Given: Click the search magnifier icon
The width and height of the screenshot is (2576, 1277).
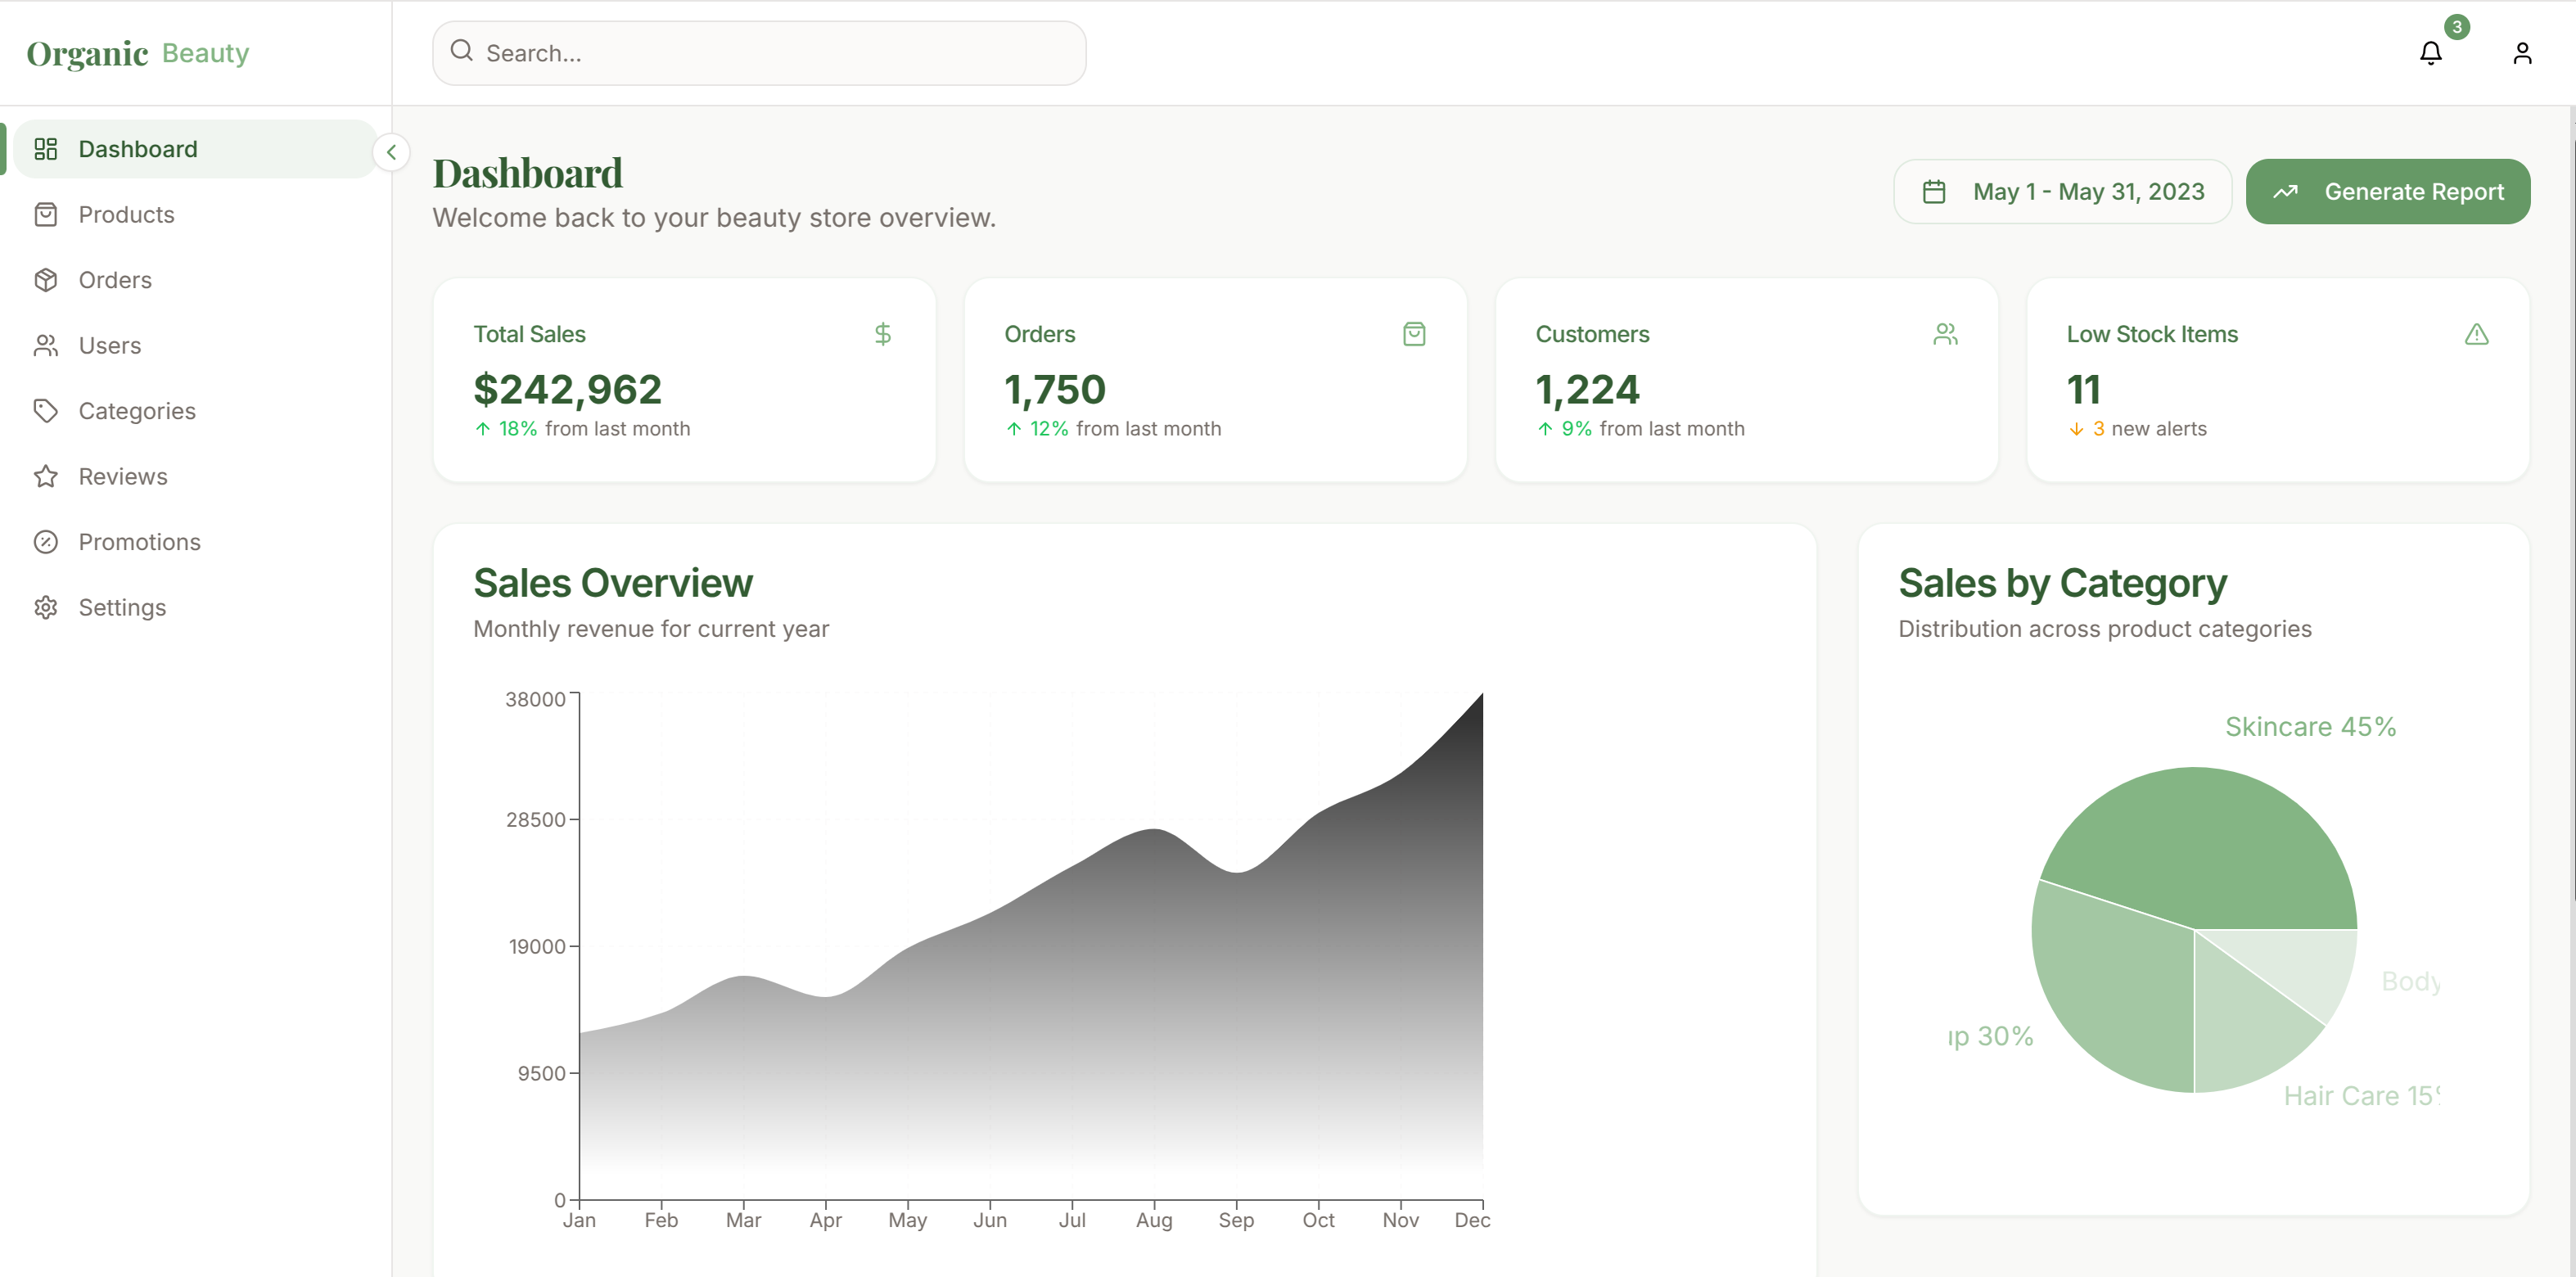Looking at the screenshot, I should coord(461,51).
